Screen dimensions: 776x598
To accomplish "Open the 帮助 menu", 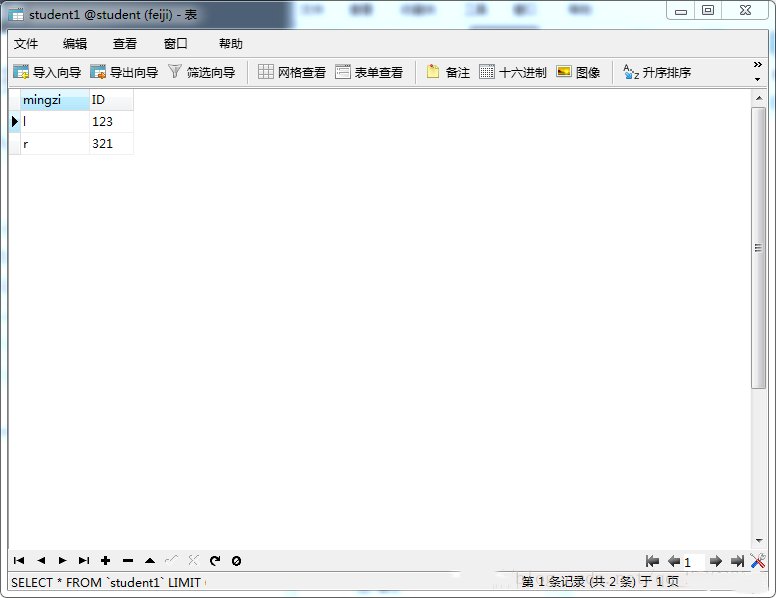I will click(231, 44).
